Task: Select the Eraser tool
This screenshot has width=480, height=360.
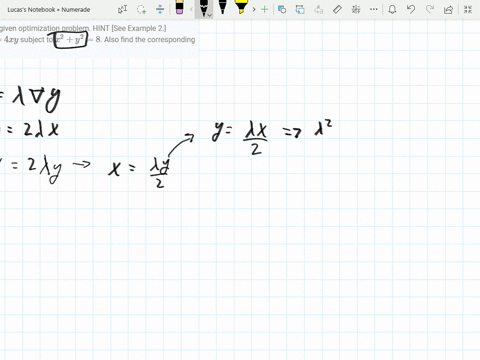Action: [x=179, y=8]
